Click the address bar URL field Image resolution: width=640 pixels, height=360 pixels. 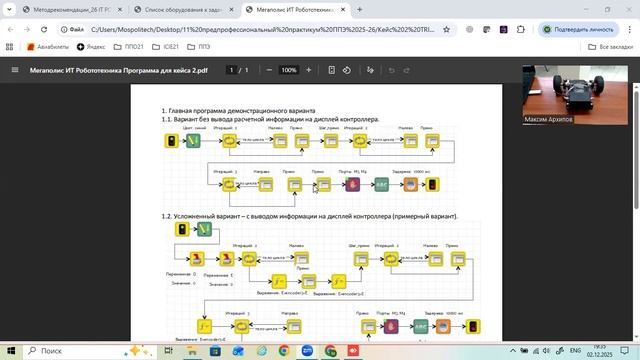[262, 29]
